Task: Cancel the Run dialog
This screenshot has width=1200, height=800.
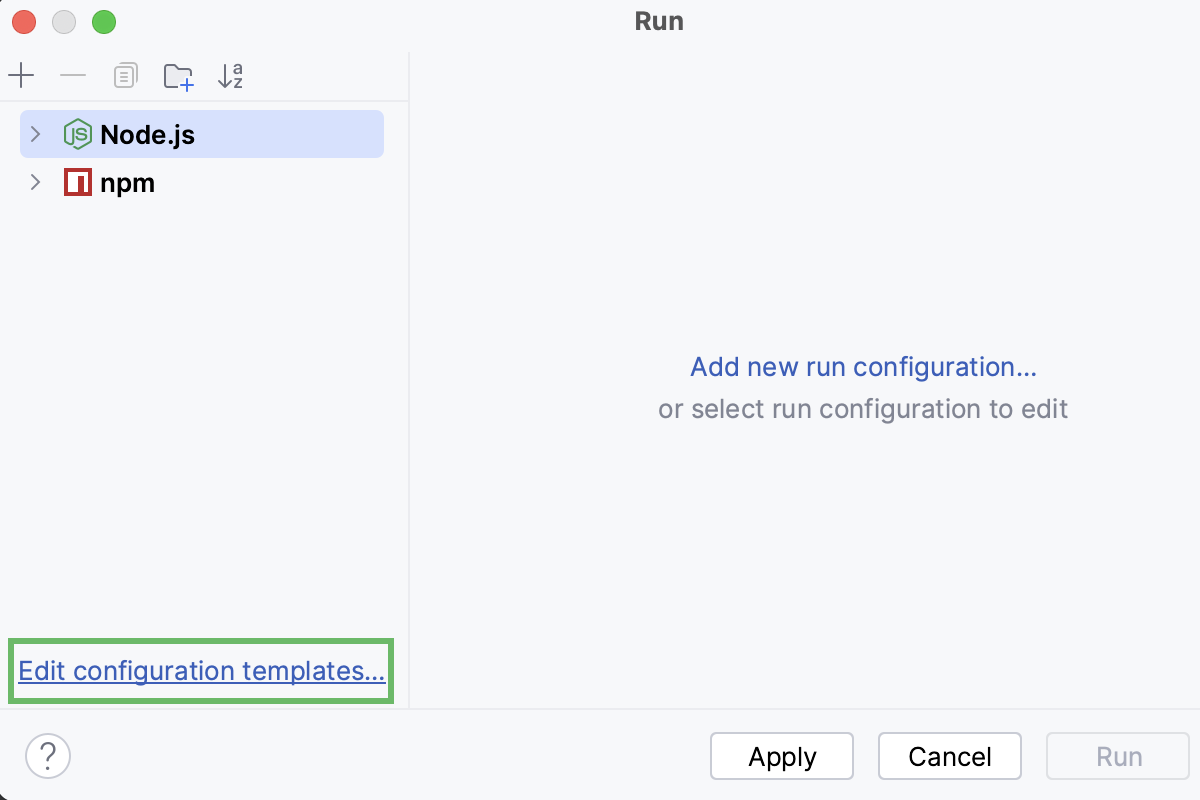Action: [x=949, y=756]
